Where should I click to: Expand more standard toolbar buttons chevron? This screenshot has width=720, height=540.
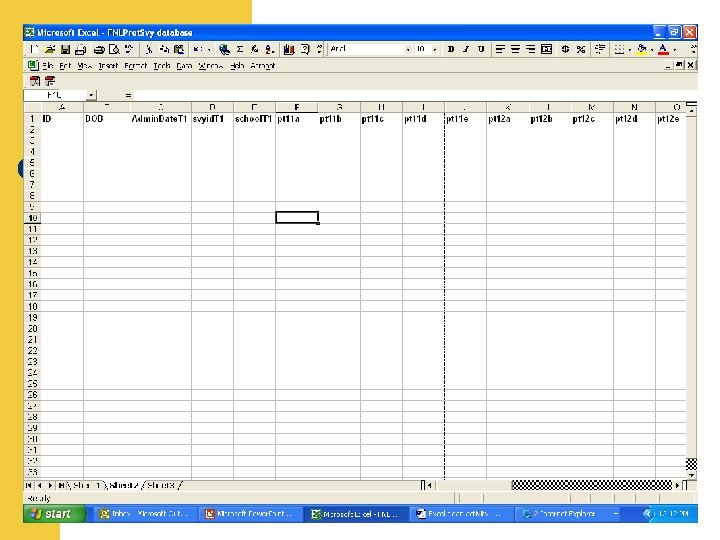pyautogui.click(x=320, y=49)
